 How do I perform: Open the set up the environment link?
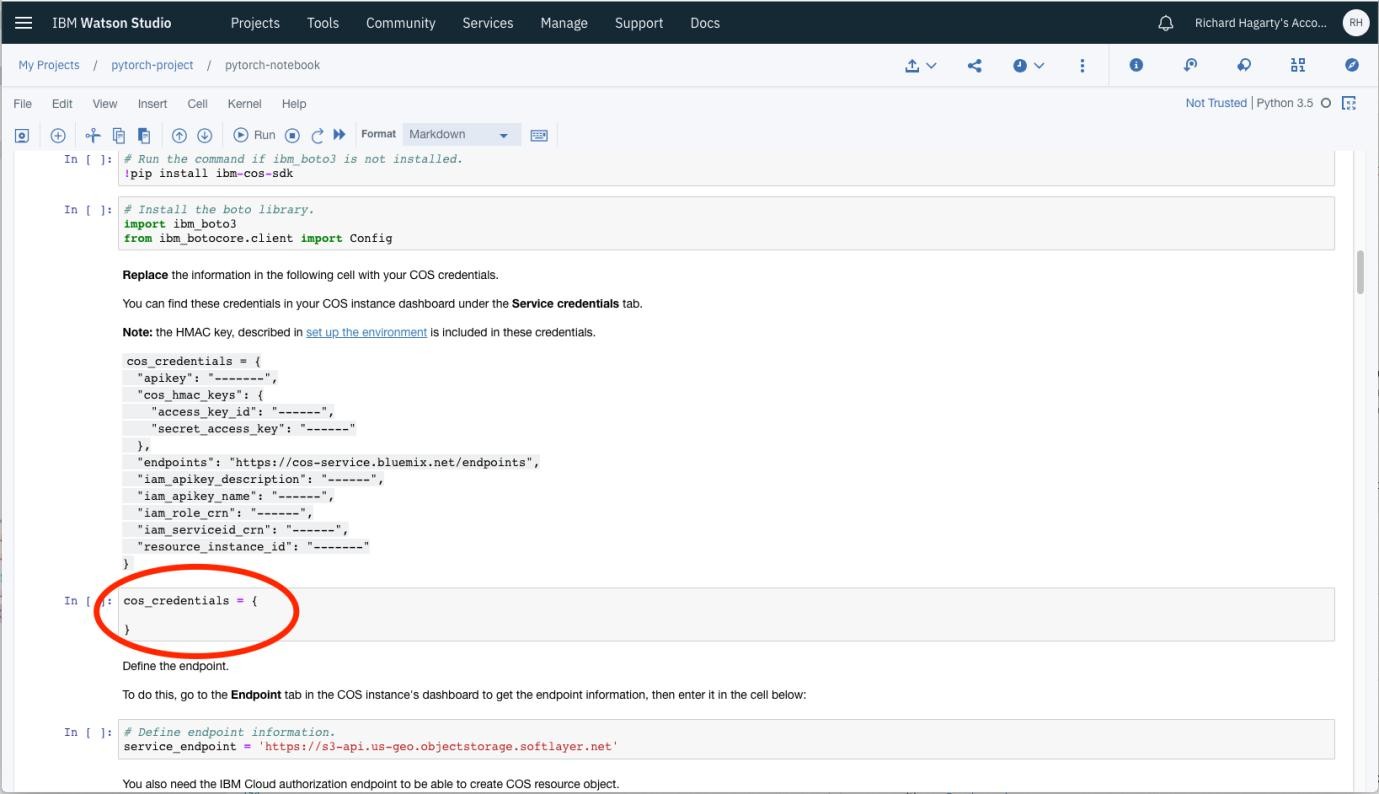coord(366,331)
